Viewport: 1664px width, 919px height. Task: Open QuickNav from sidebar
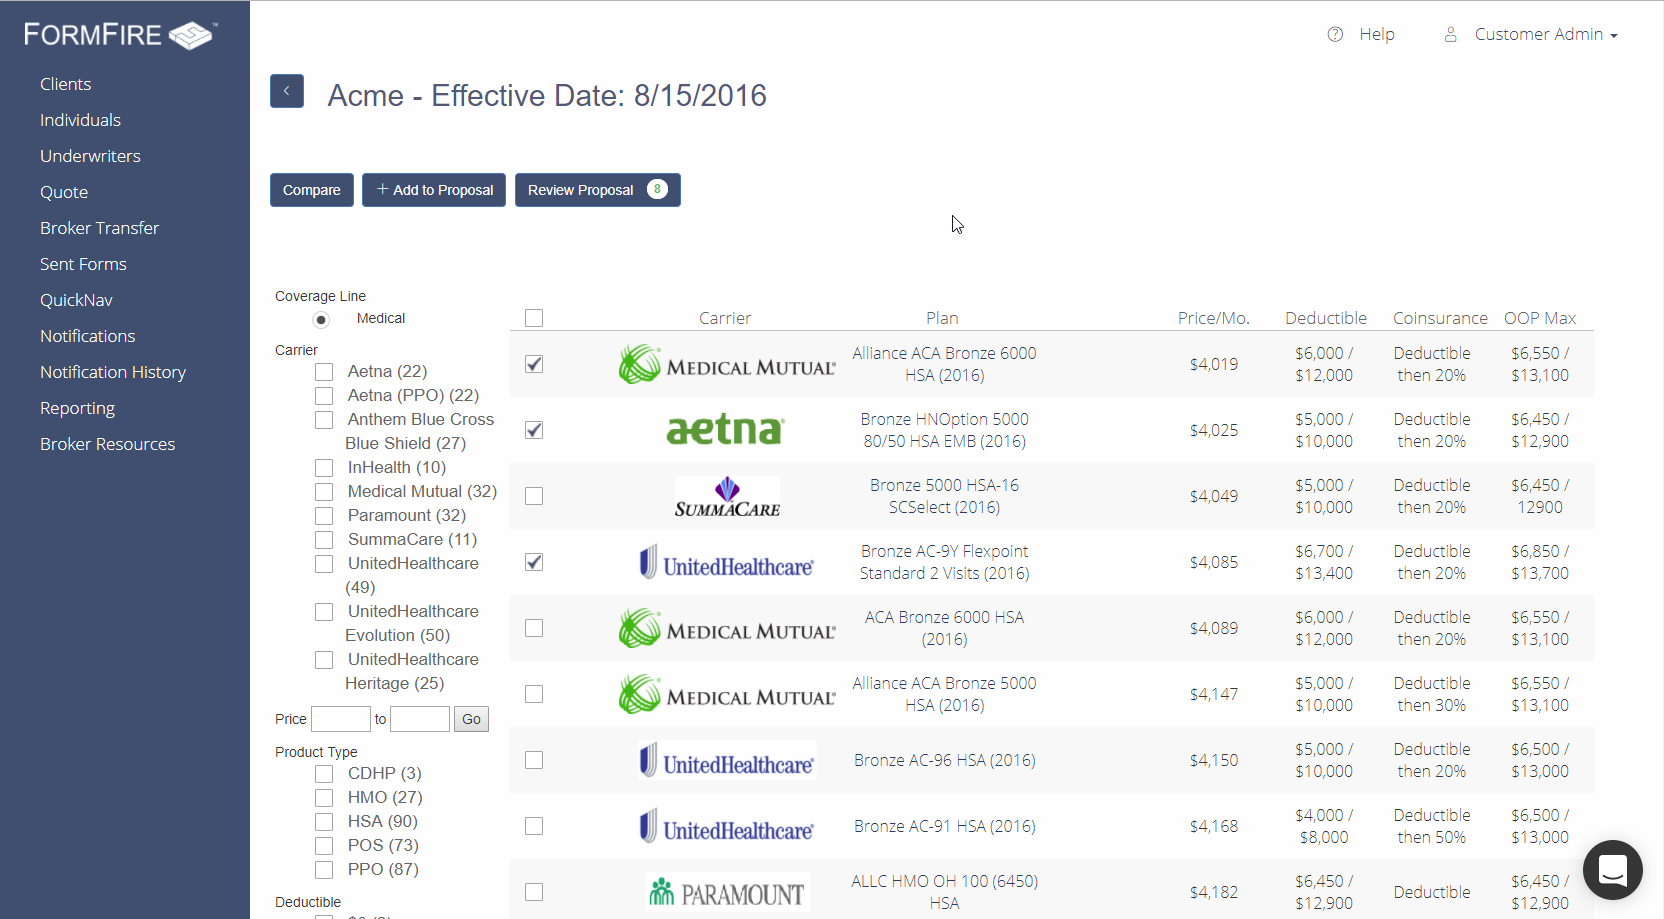[76, 300]
